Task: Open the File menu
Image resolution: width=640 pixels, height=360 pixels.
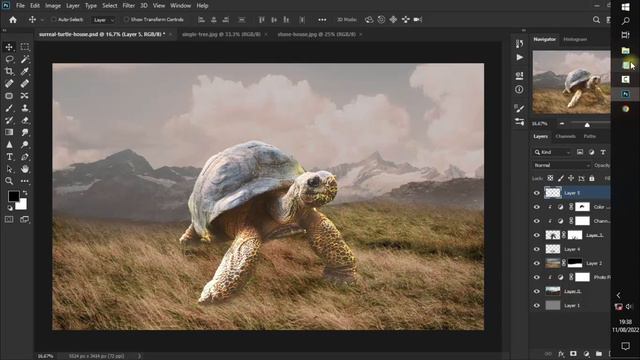Action: click(20, 6)
